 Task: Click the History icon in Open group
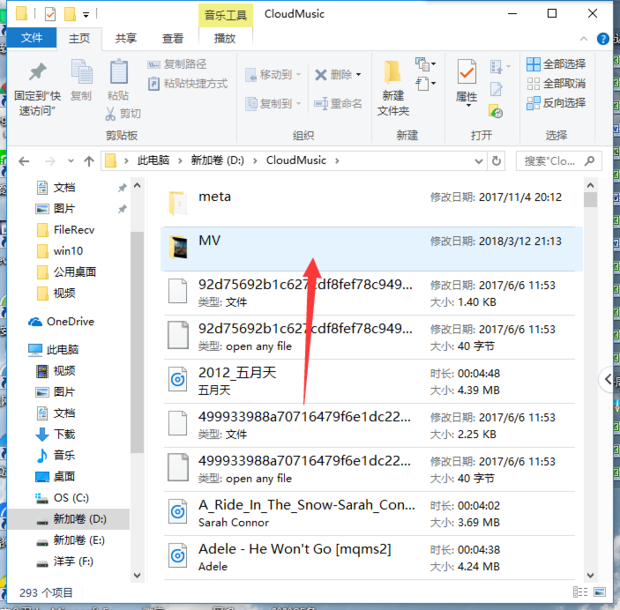[496, 111]
